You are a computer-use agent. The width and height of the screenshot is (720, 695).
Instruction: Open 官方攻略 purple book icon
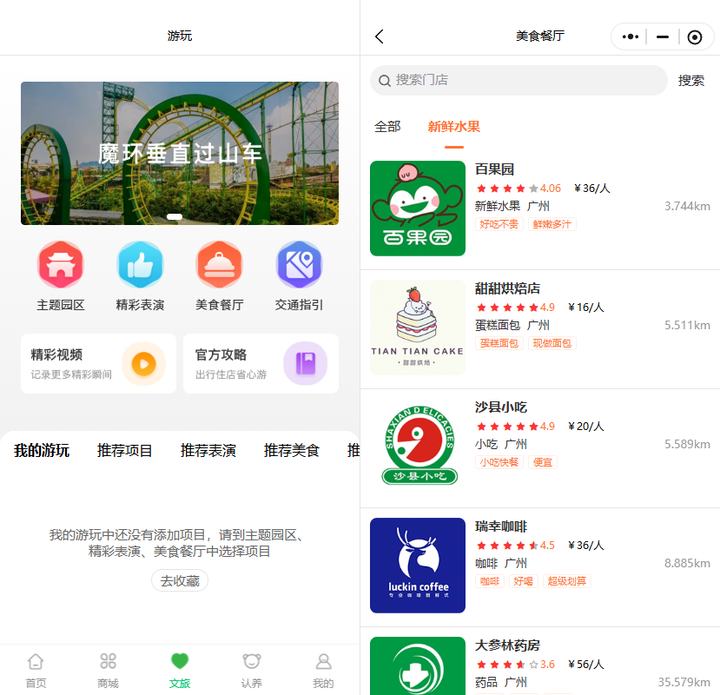(x=305, y=364)
